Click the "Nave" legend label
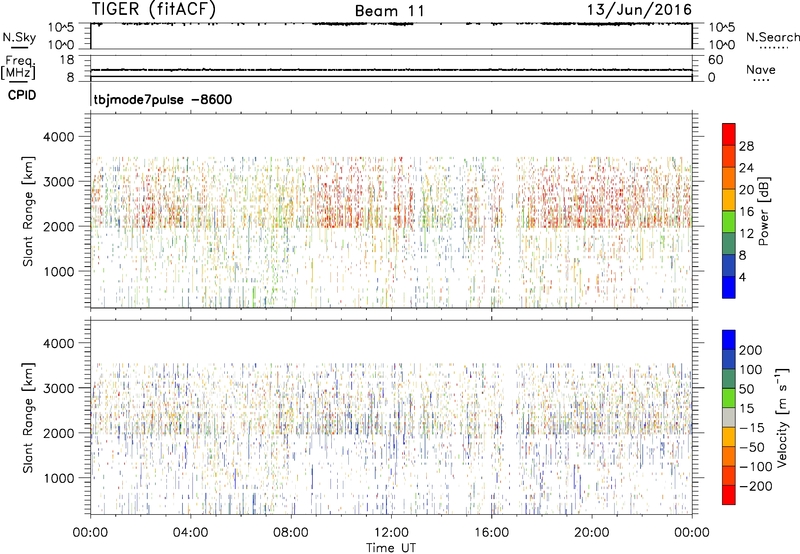 pyautogui.click(x=761, y=69)
